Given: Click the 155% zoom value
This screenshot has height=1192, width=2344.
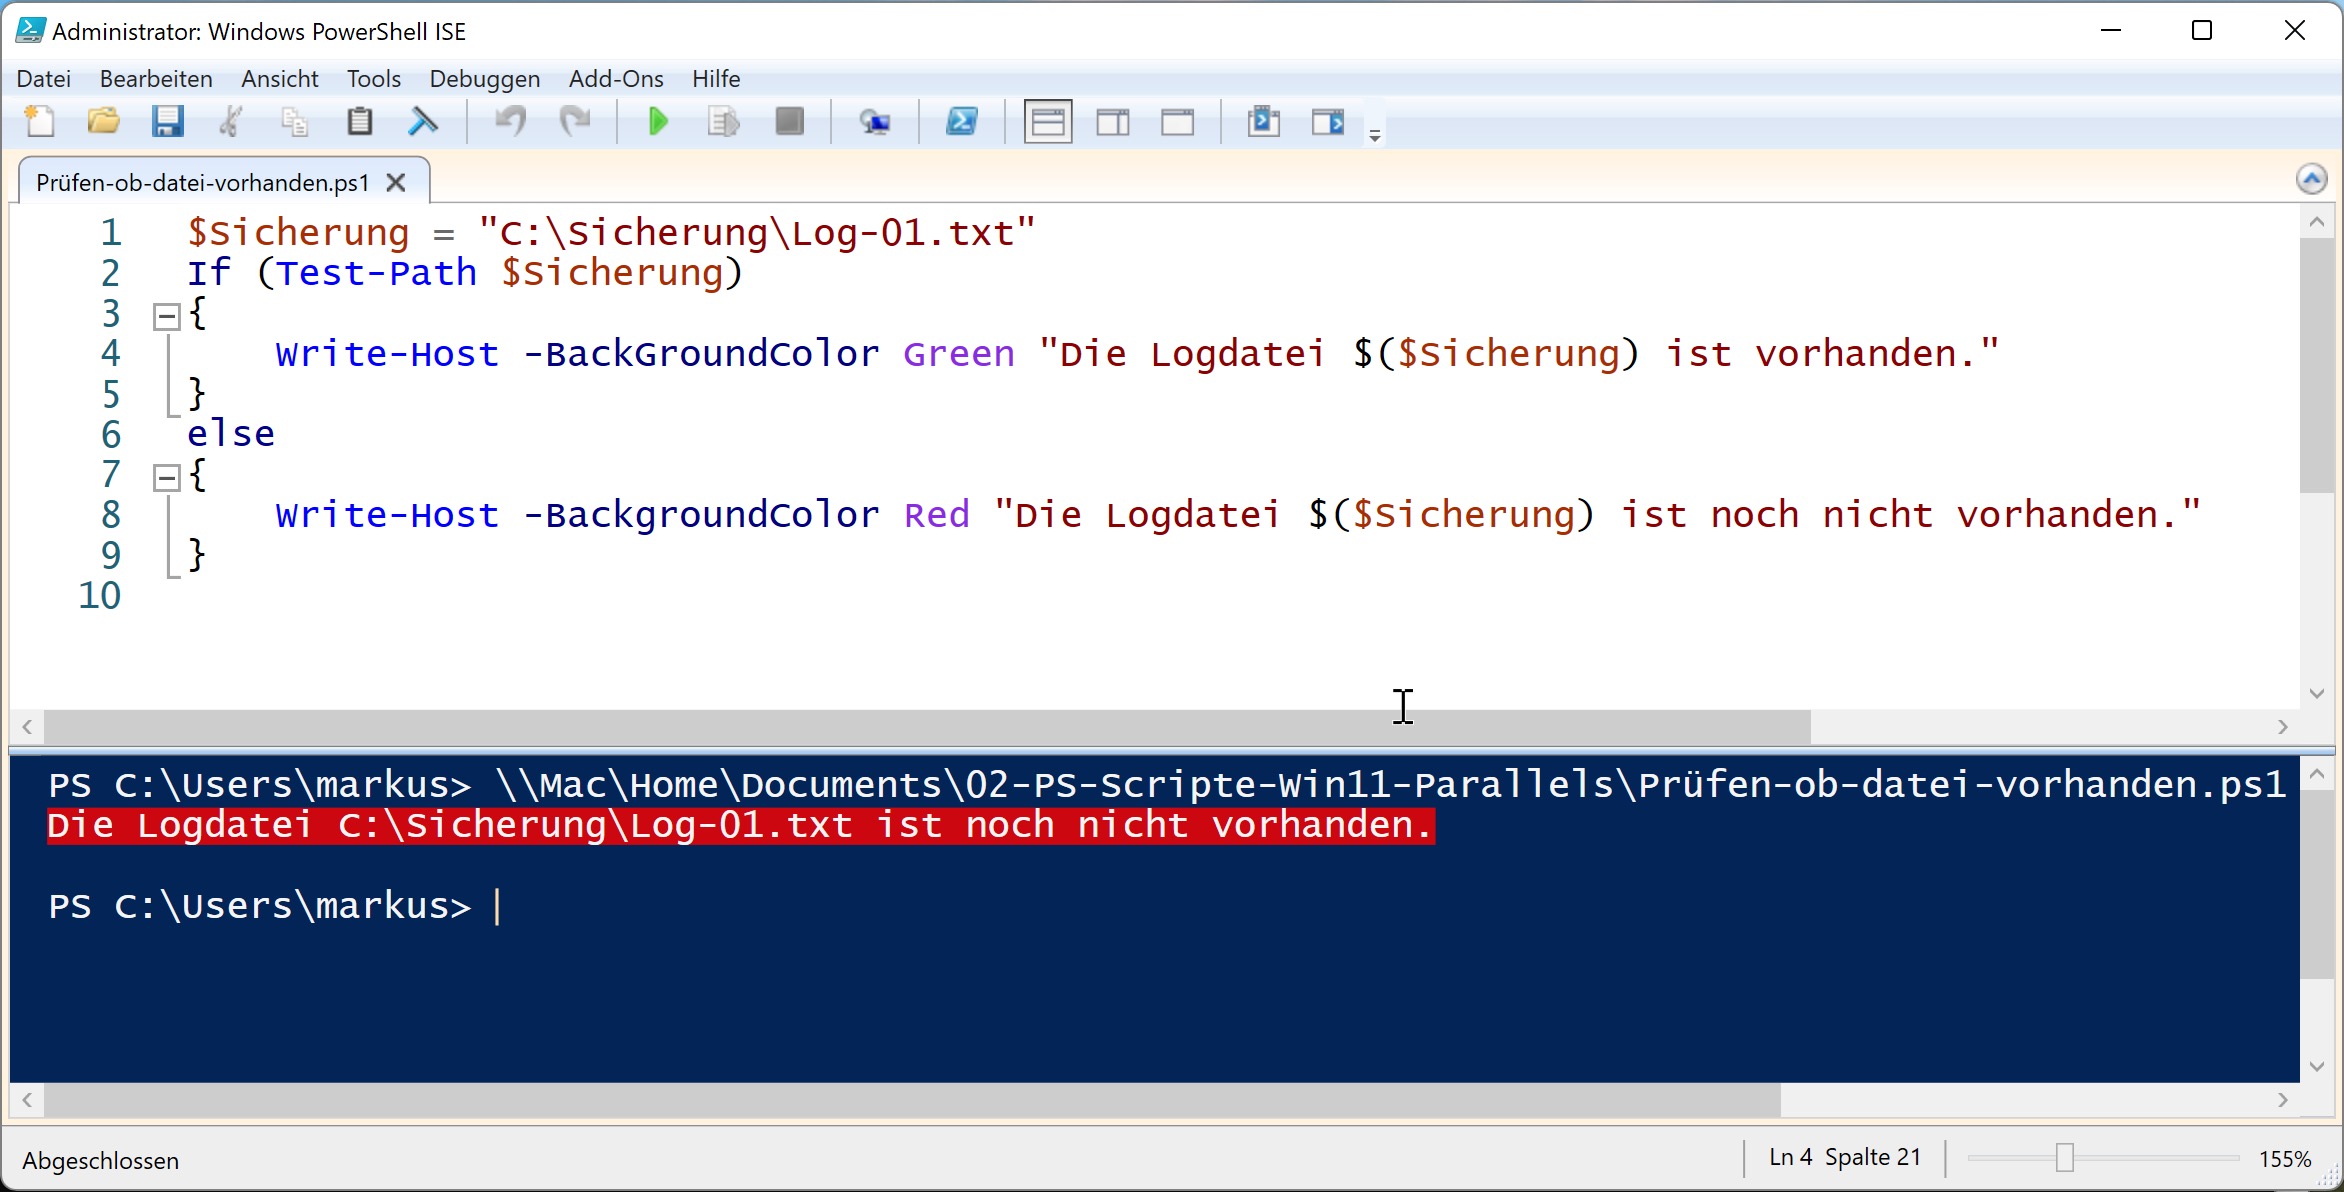Looking at the screenshot, I should (x=2285, y=1159).
